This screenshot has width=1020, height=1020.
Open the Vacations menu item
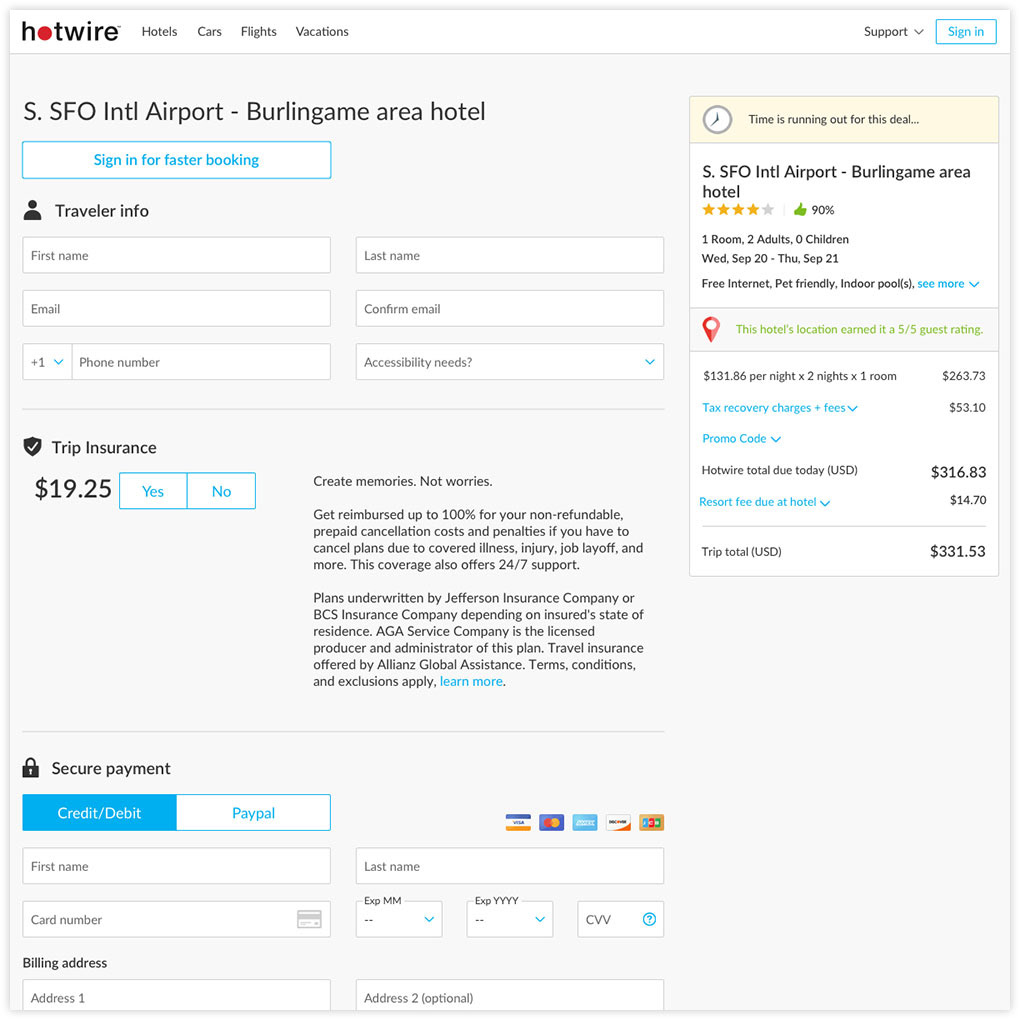tap(322, 32)
